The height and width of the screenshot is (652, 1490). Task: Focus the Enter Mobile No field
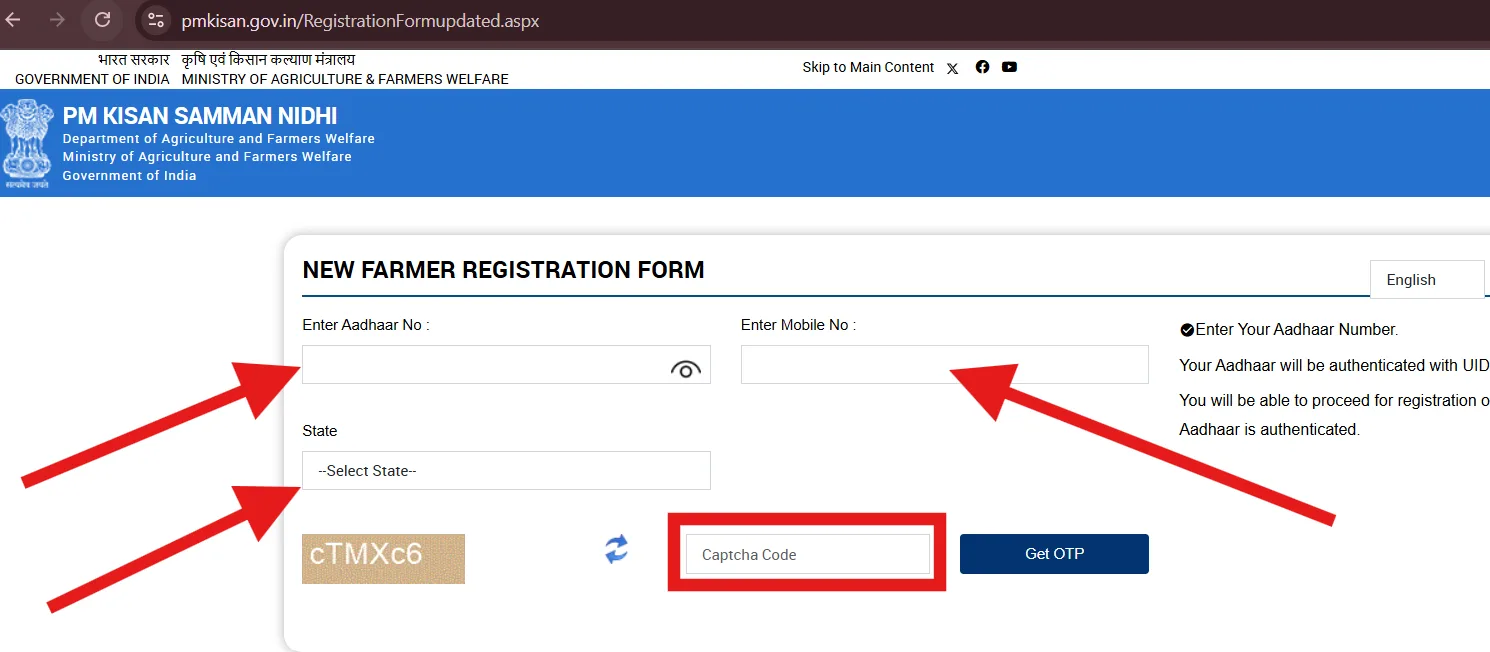point(944,364)
